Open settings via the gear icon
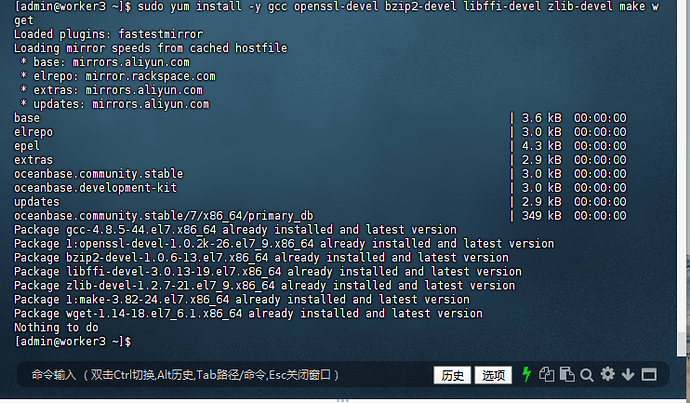 point(608,375)
